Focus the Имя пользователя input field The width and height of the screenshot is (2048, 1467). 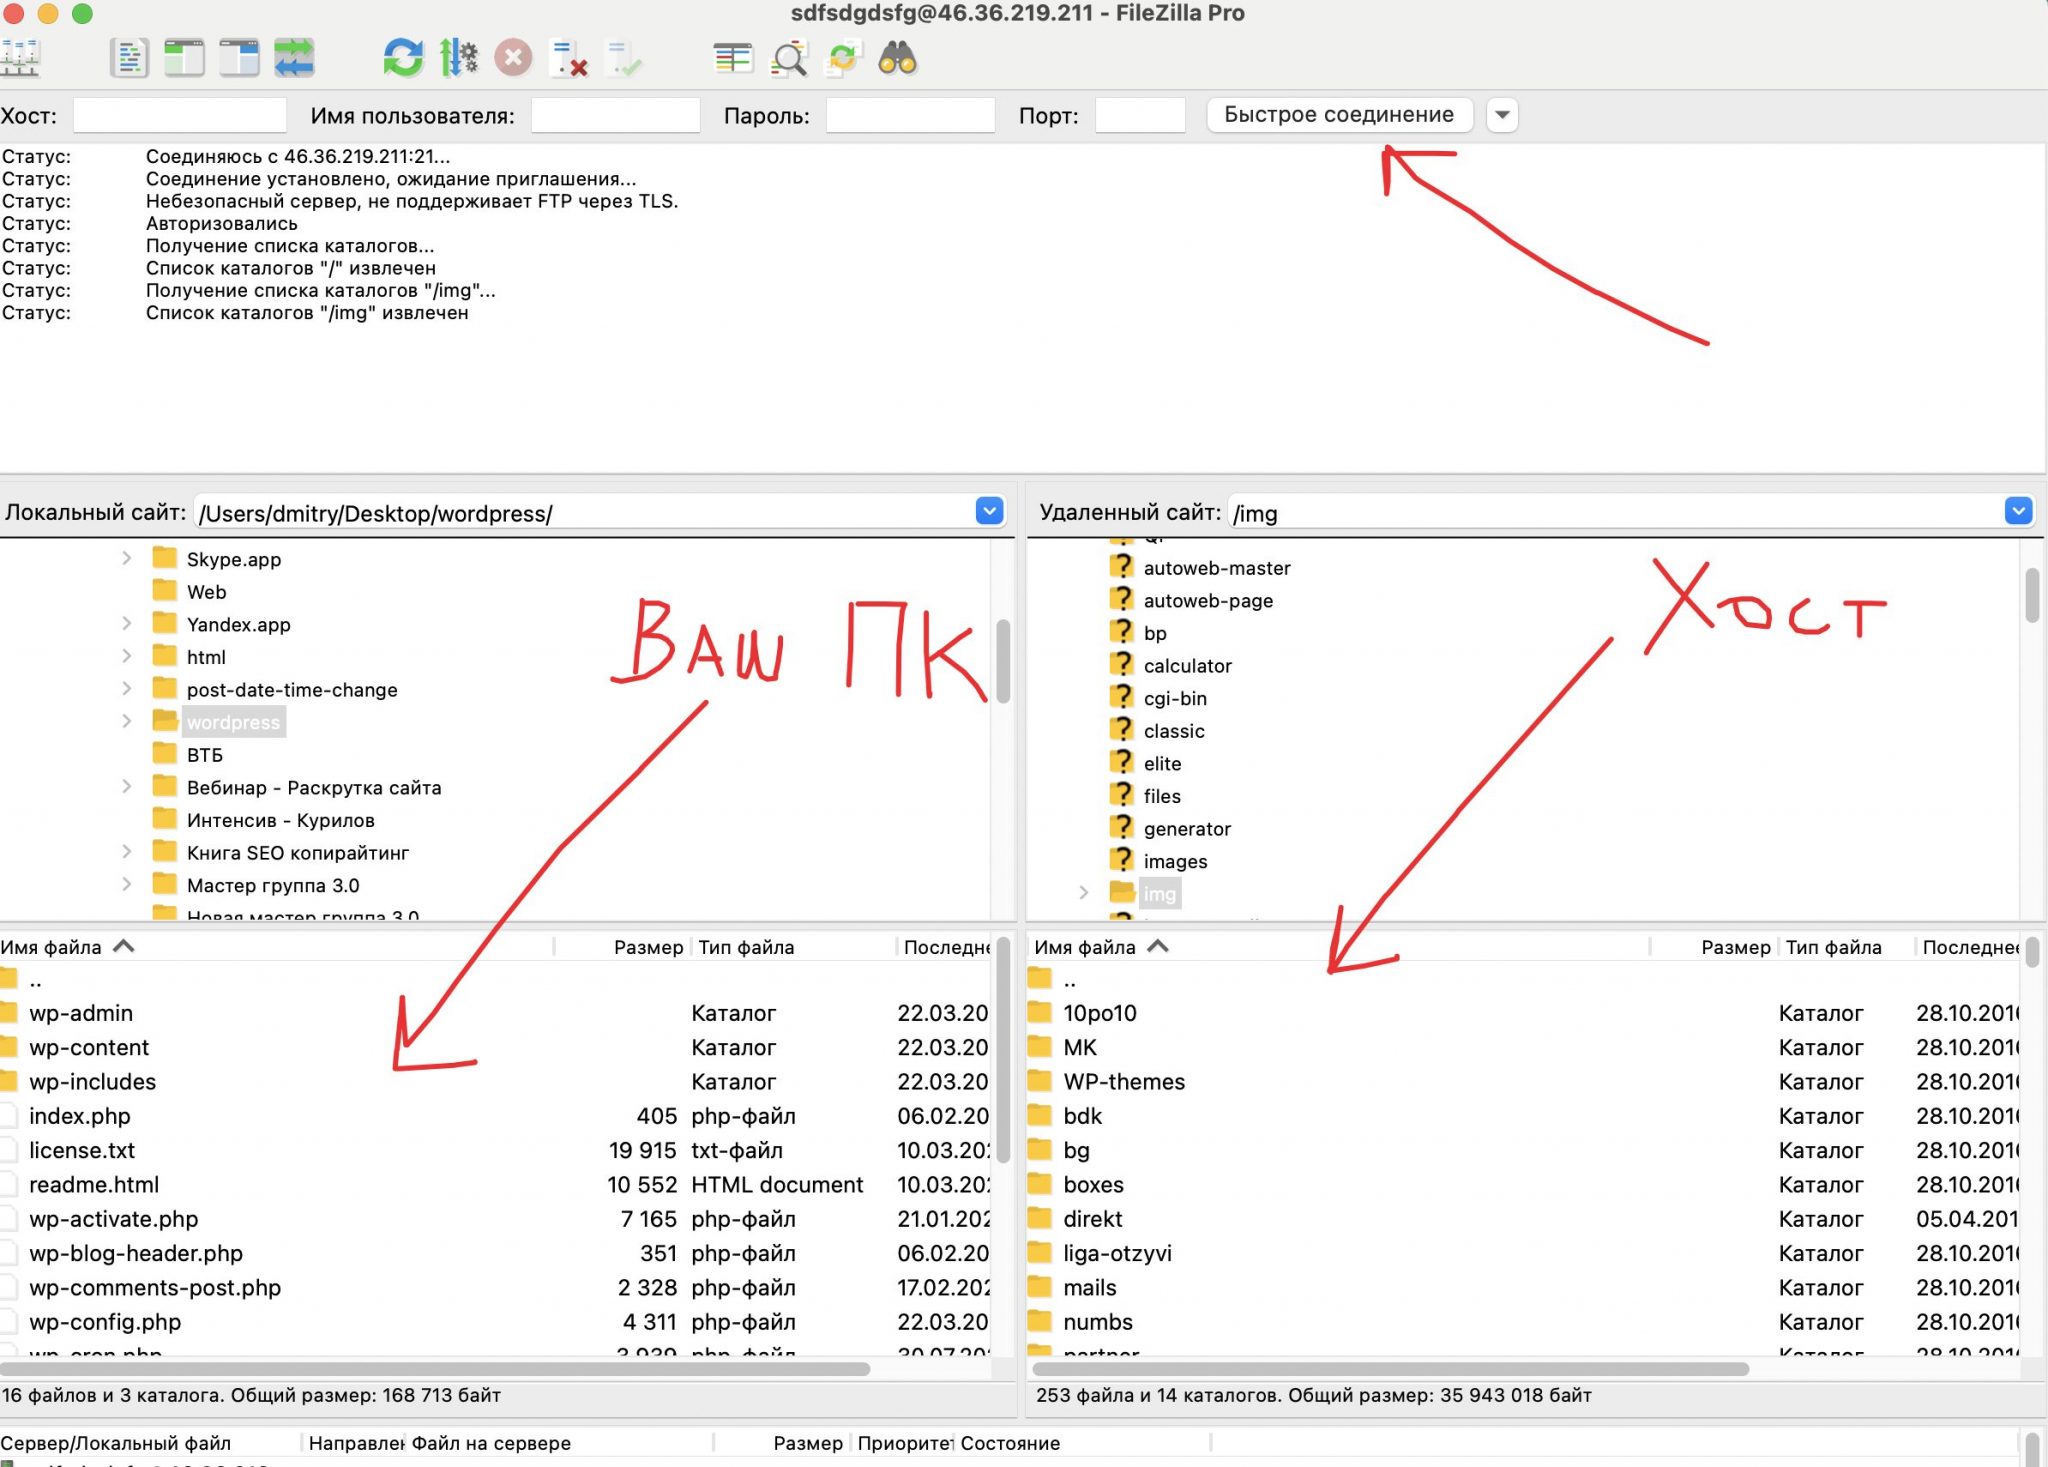pyautogui.click(x=615, y=115)
